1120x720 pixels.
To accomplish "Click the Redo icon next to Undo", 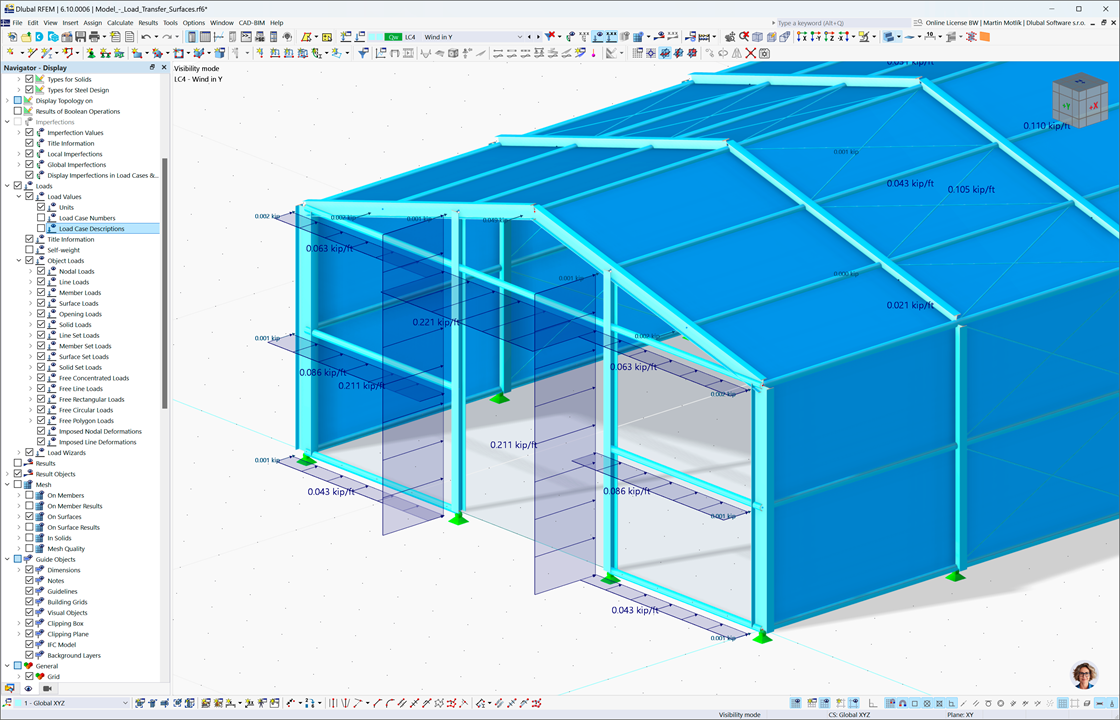I will pos(166,37).
